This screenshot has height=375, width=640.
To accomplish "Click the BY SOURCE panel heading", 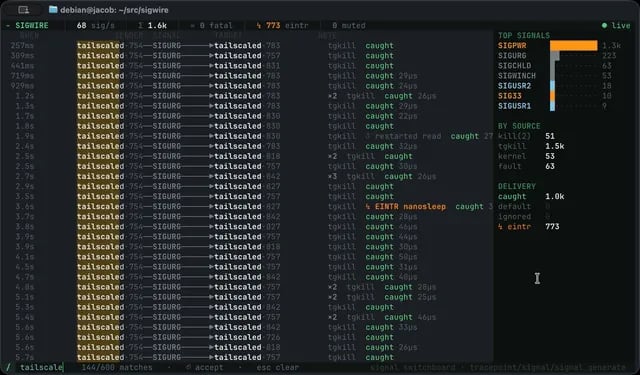I will pos(519,126).
